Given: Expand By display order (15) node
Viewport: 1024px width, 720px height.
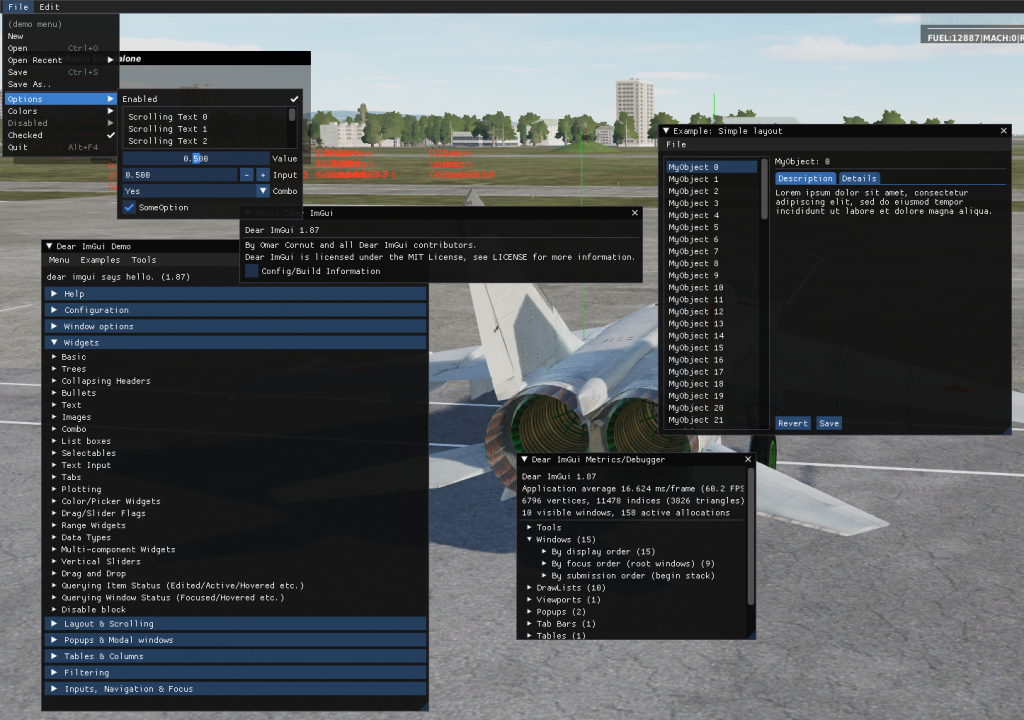Looking at the screenshot, I should [545, 551].
